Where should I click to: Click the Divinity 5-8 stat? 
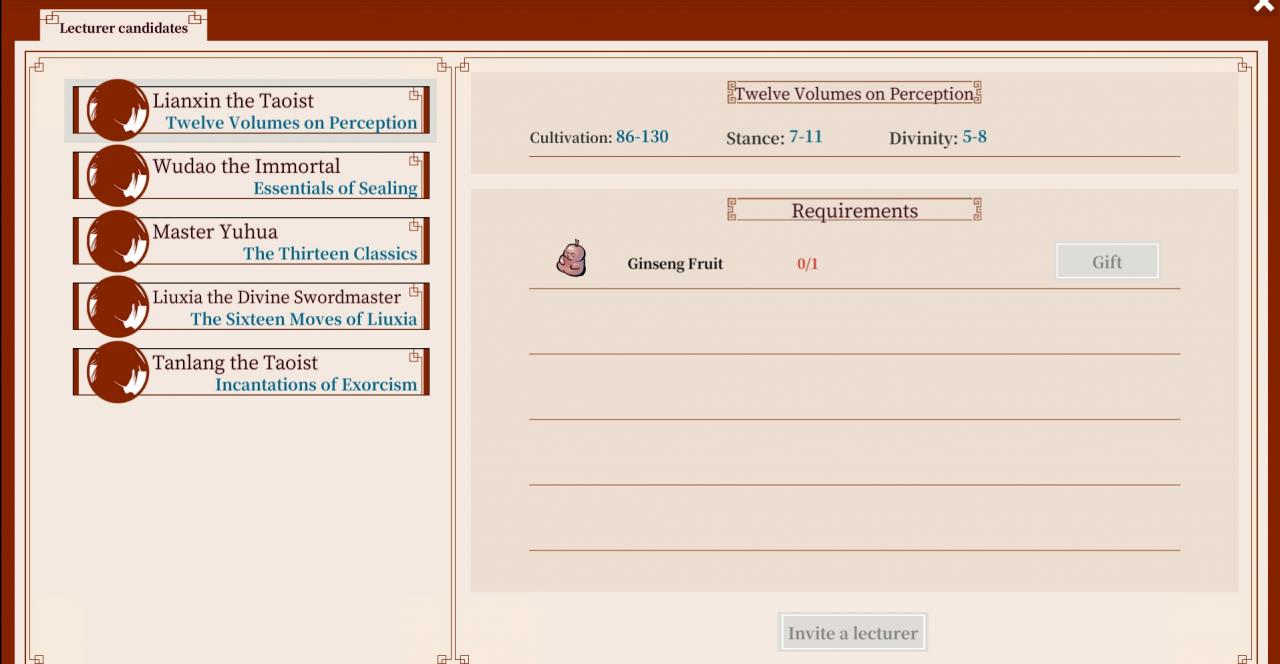tap(937, 137)
